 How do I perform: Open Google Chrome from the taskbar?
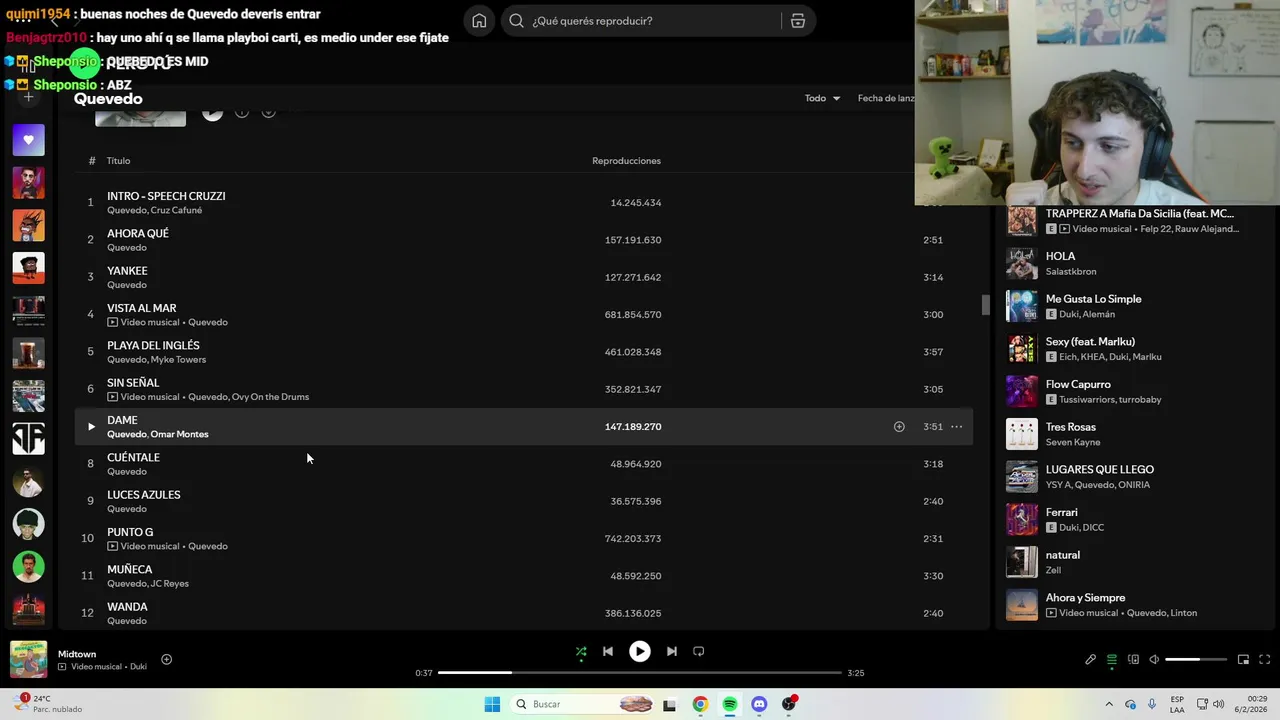(x=700, y=705)
